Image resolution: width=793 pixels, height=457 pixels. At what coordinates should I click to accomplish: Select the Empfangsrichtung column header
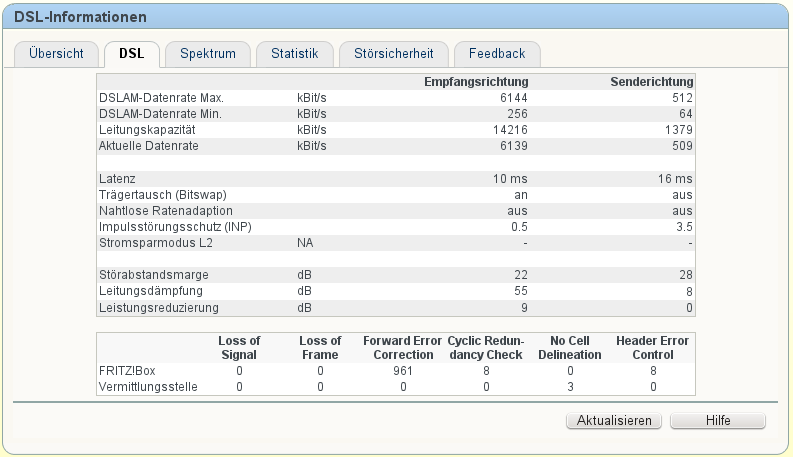click(476, 82)
